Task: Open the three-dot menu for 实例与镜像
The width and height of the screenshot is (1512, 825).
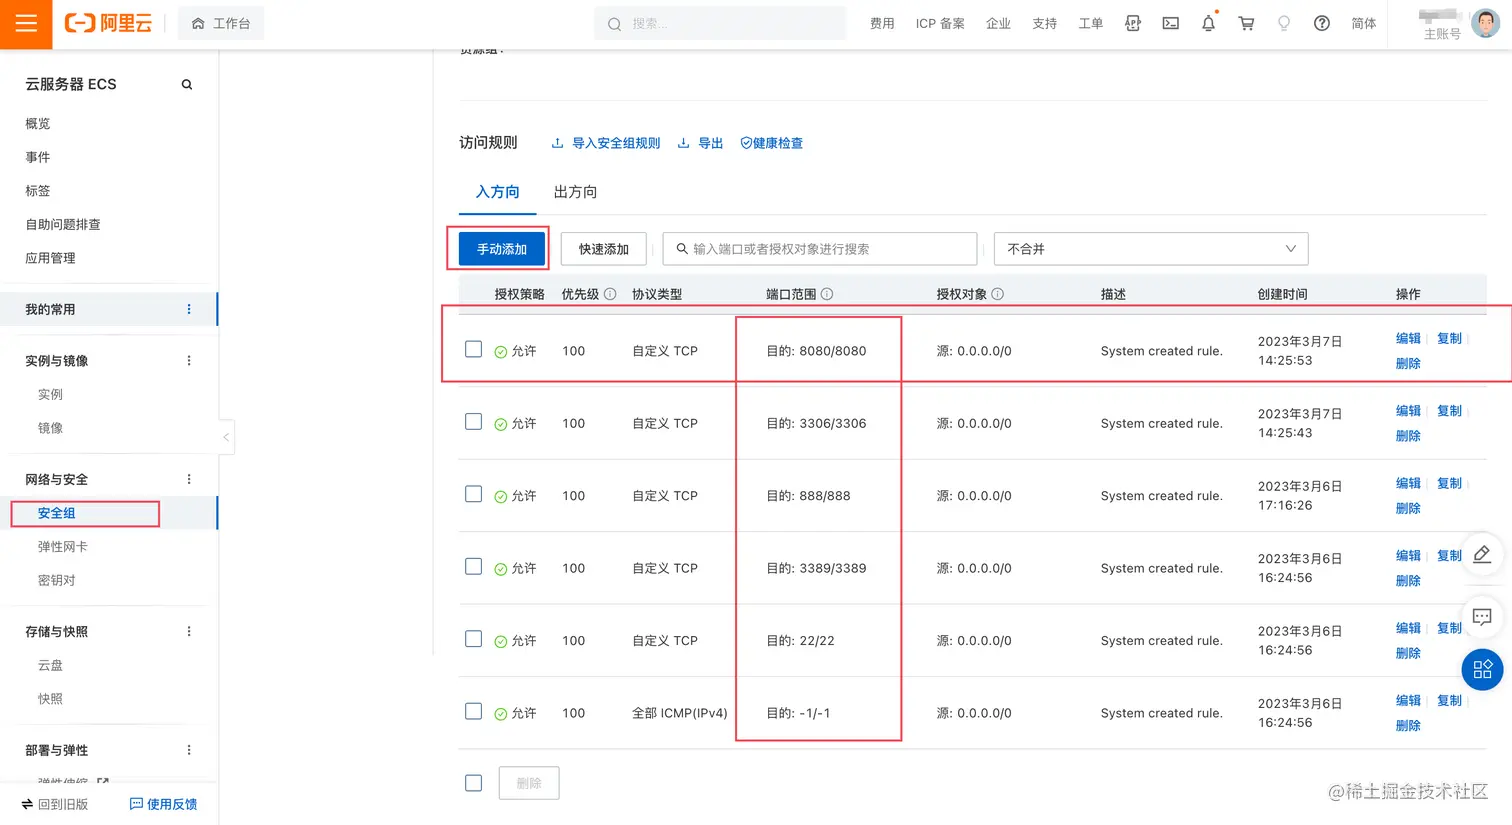Action: [x=189, y=361]
